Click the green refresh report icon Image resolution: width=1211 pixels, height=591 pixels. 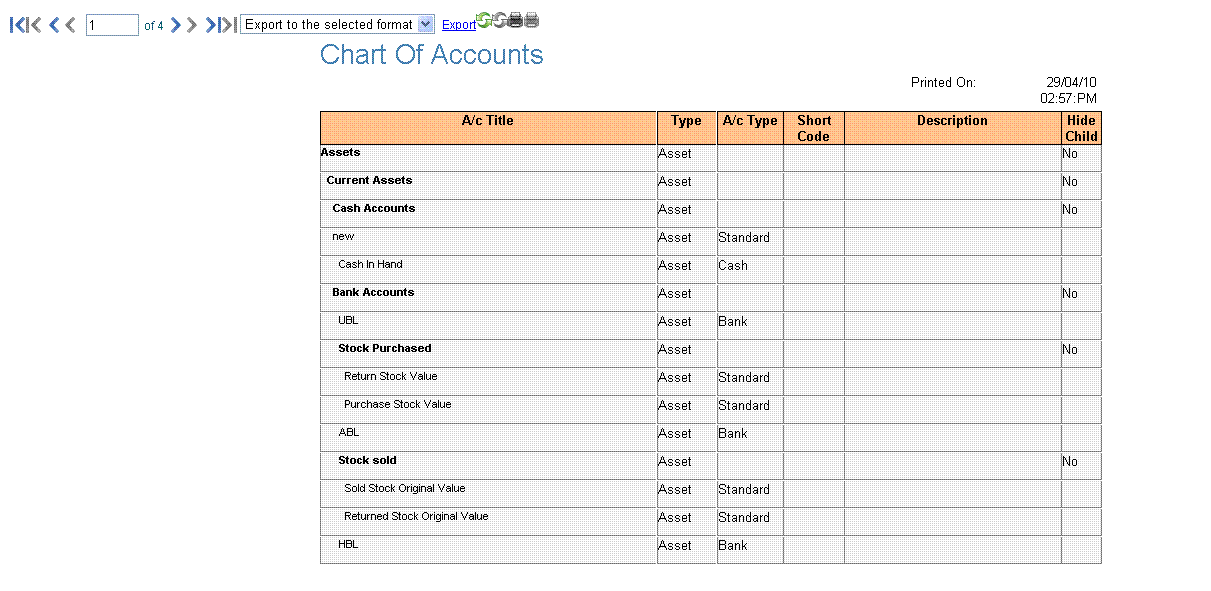pyautogui.click(x=484, y=20)
